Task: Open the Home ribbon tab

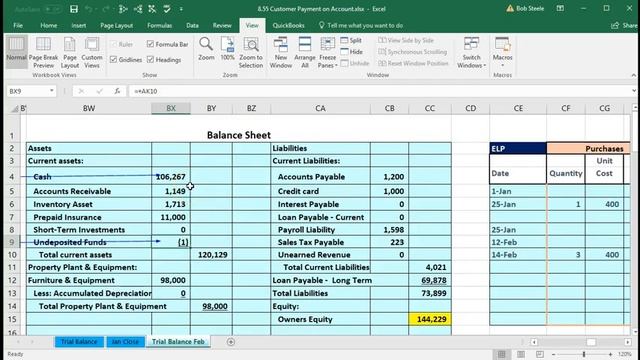Action: pyautogui.click(x=49, y=25)
